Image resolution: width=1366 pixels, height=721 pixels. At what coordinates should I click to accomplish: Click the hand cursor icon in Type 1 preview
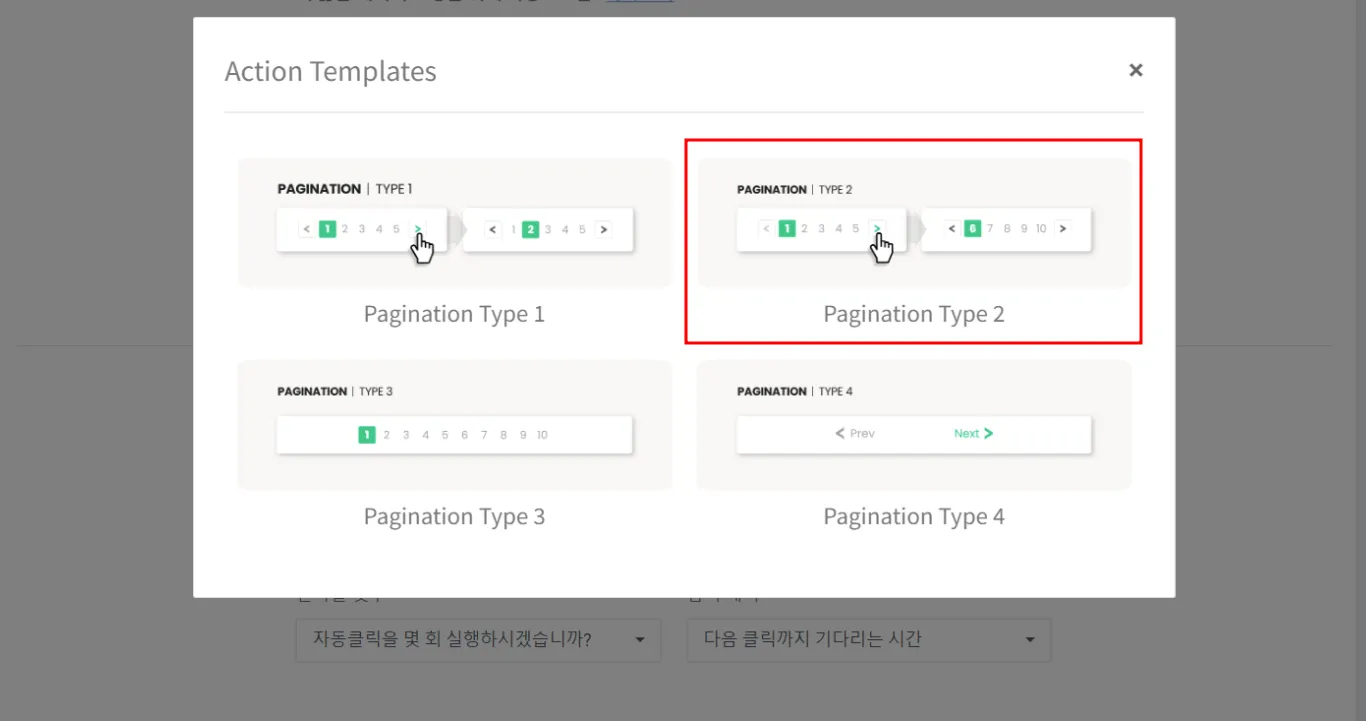[x=423, y=248]
